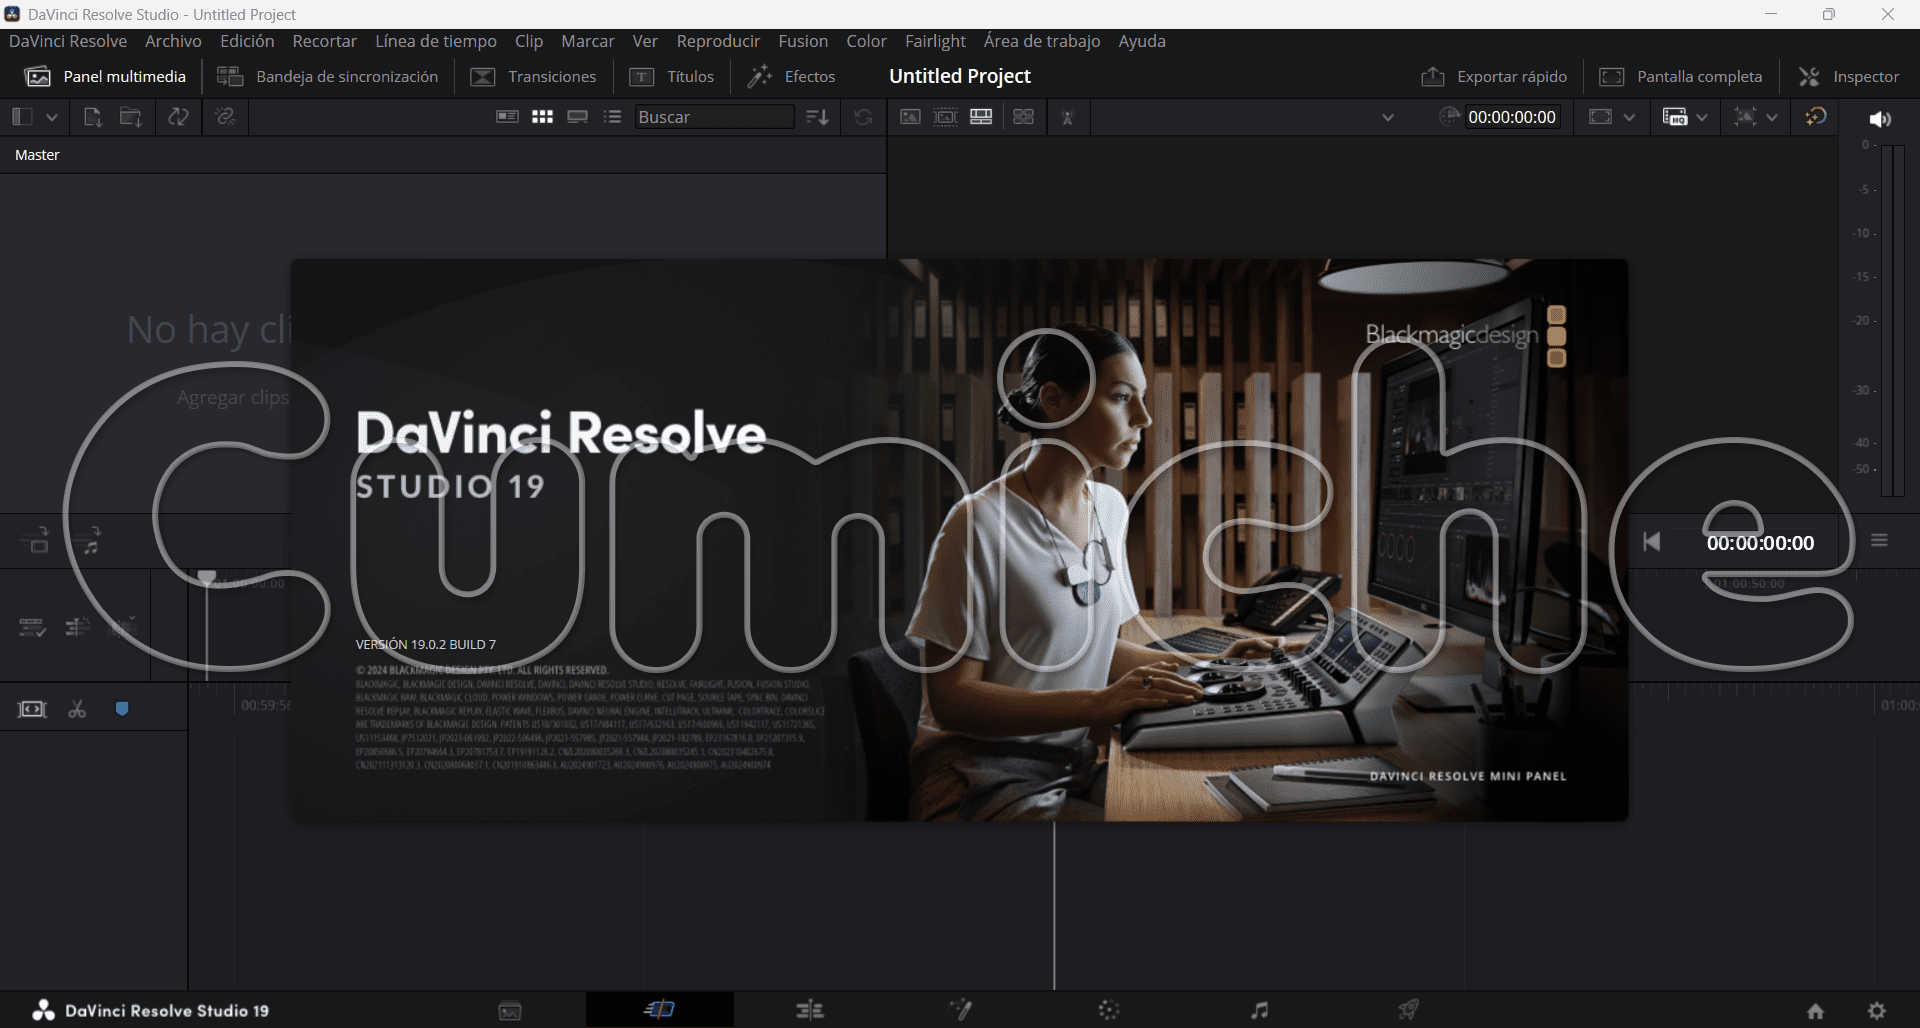This screenshot has width=1920, height=1028.
Task: Click the timecode clock icon in viewer toolbar
Action: point(1449,116)
